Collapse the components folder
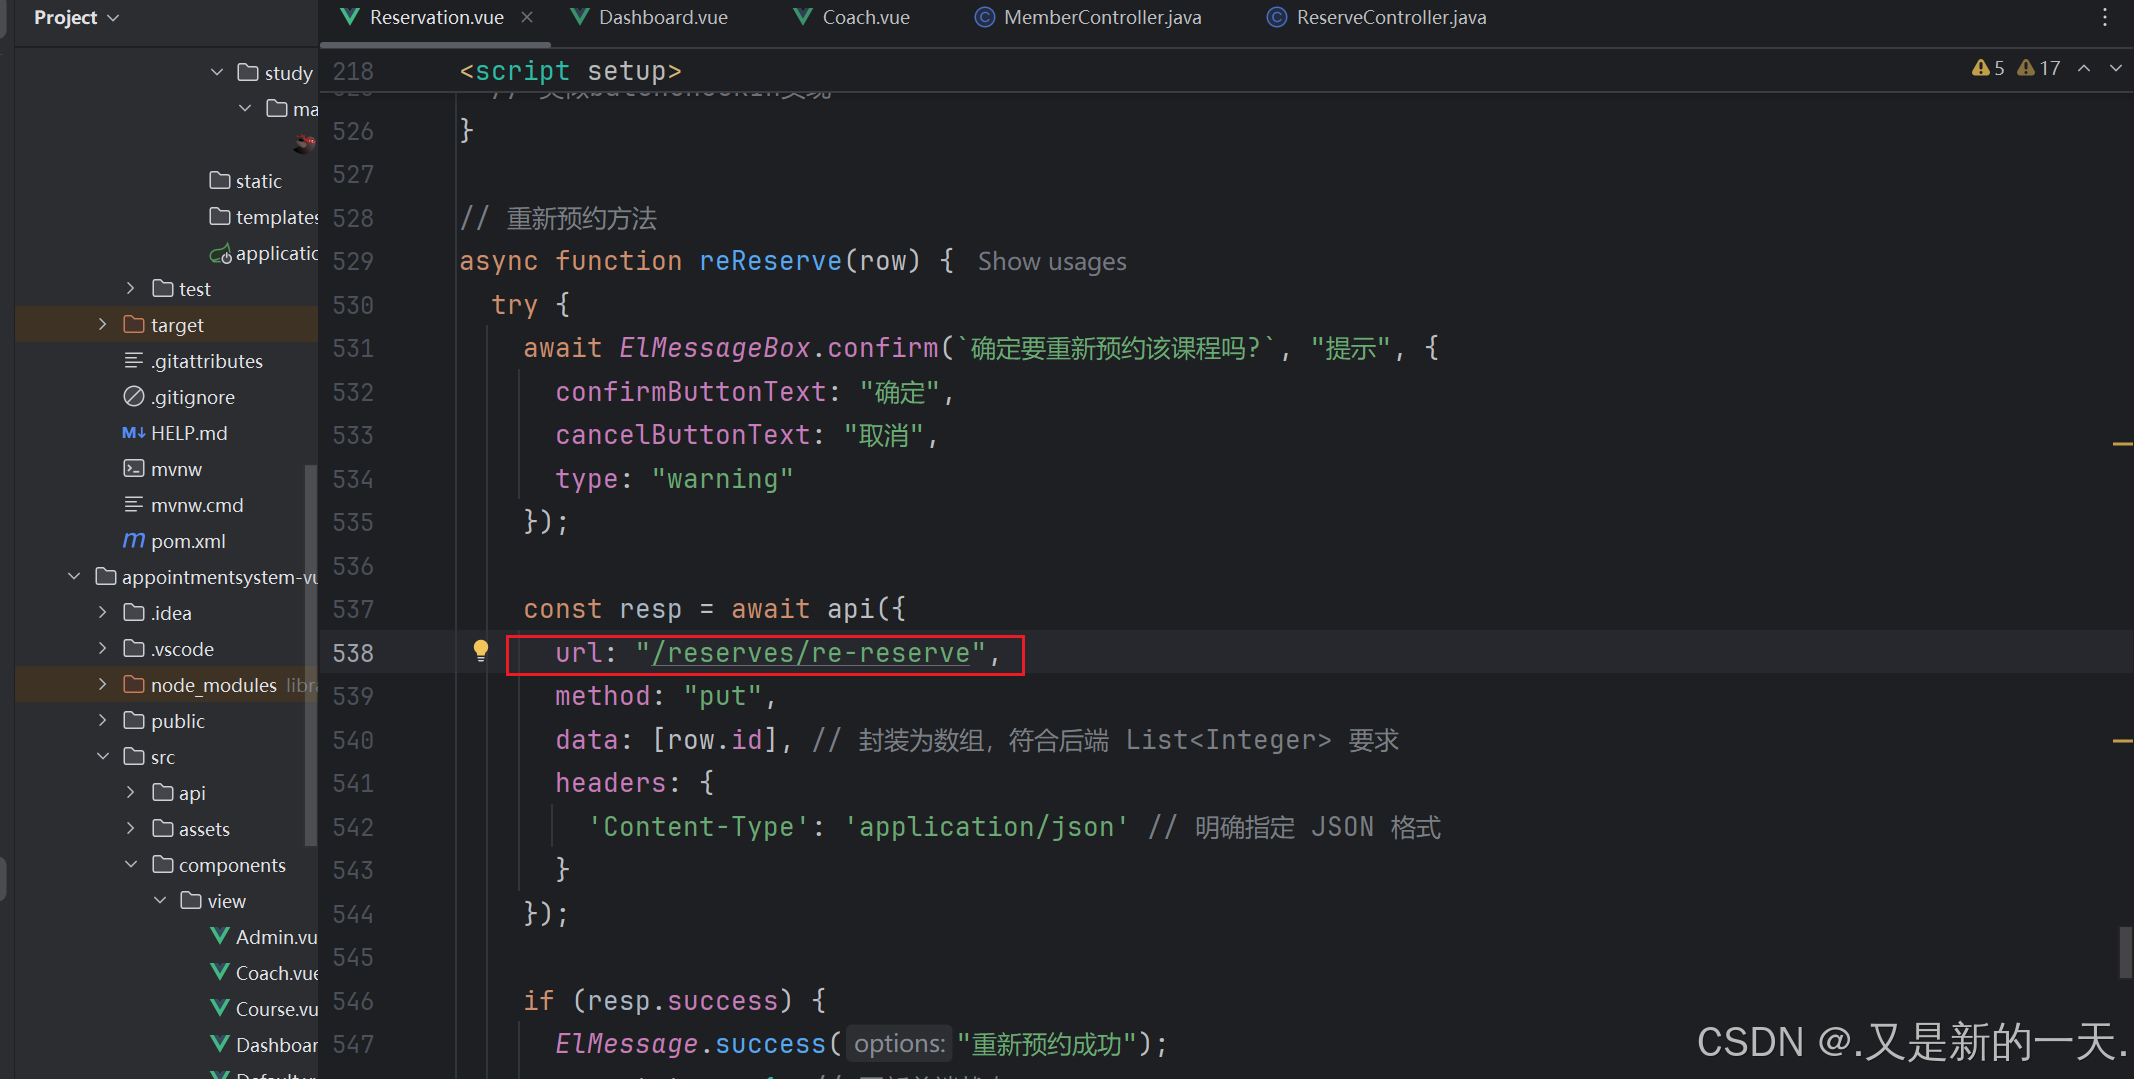 pyautogui.click(x=131, y=864)
